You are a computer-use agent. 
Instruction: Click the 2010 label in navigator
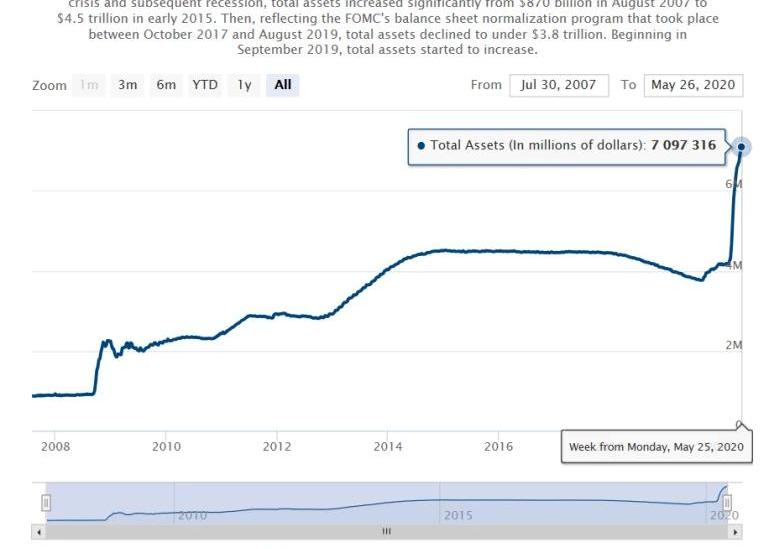tap(192, 515)
